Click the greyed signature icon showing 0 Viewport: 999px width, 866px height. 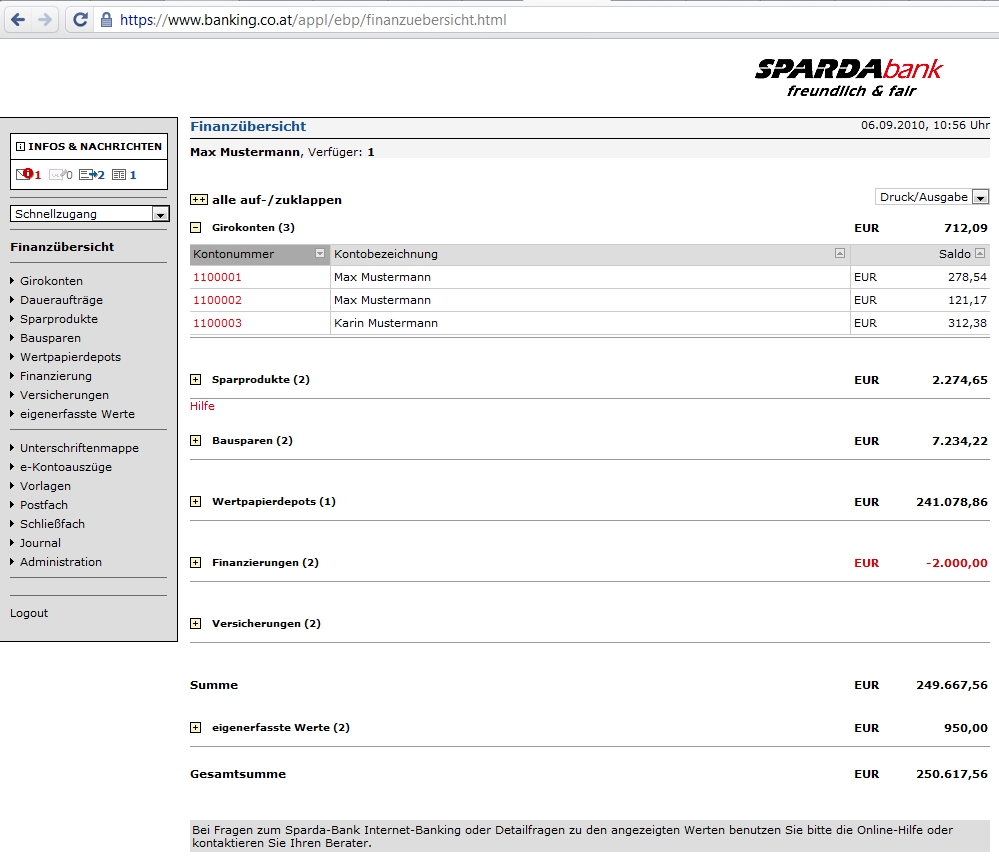pyautogui.click(x=57, y=174)
